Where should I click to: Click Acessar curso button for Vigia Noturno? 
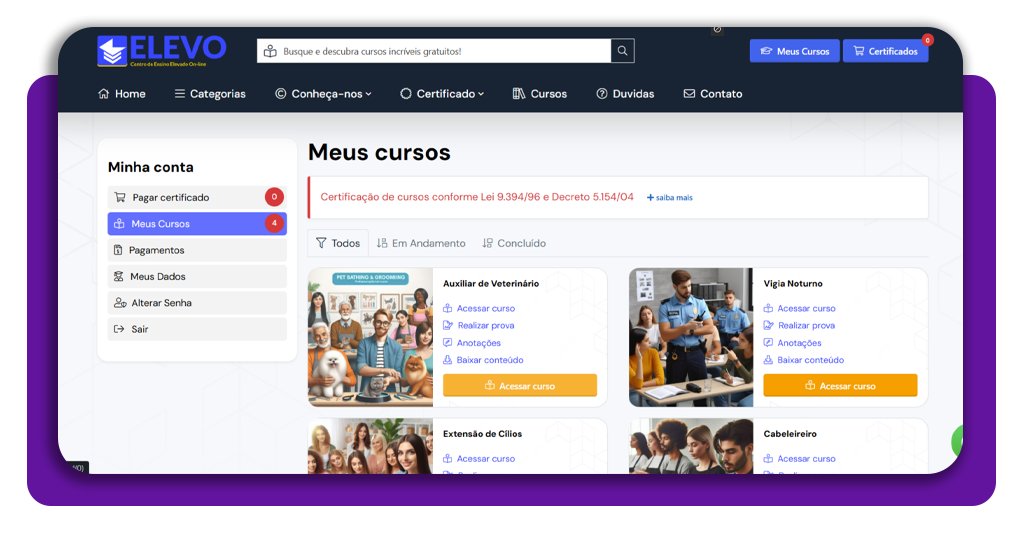[840, 386]
